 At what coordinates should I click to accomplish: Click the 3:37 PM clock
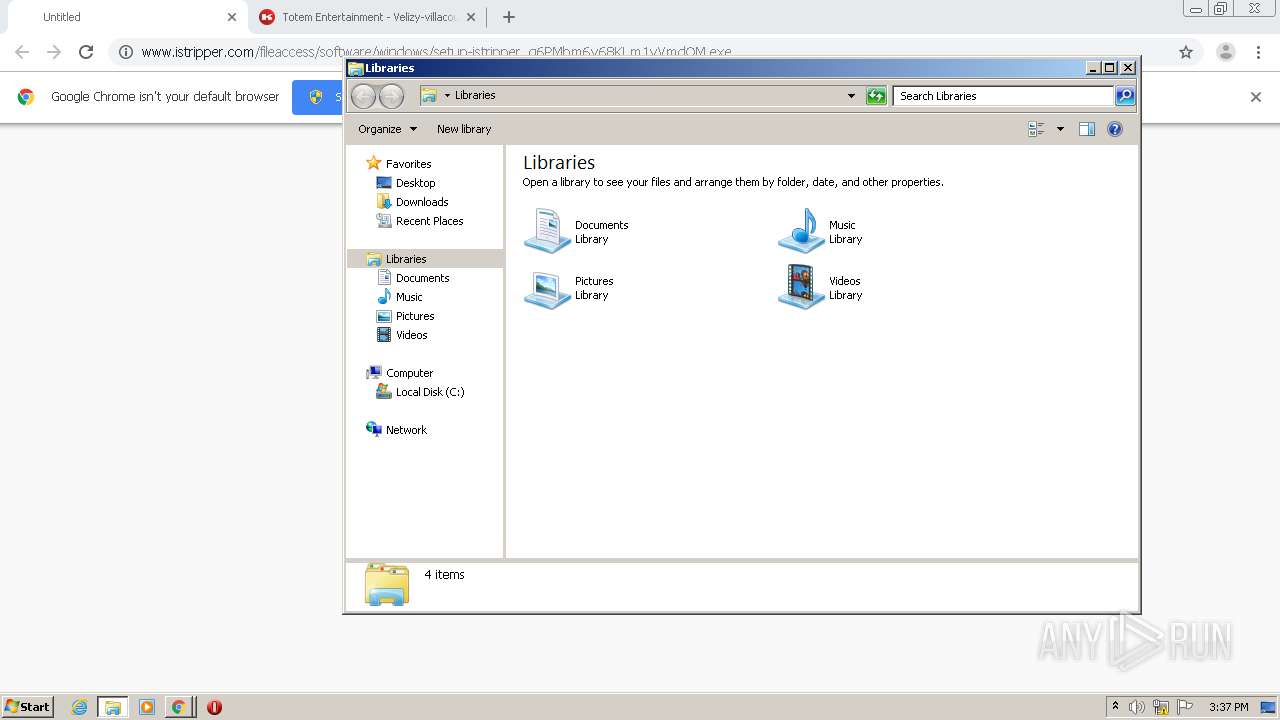tap(1228, 707)
